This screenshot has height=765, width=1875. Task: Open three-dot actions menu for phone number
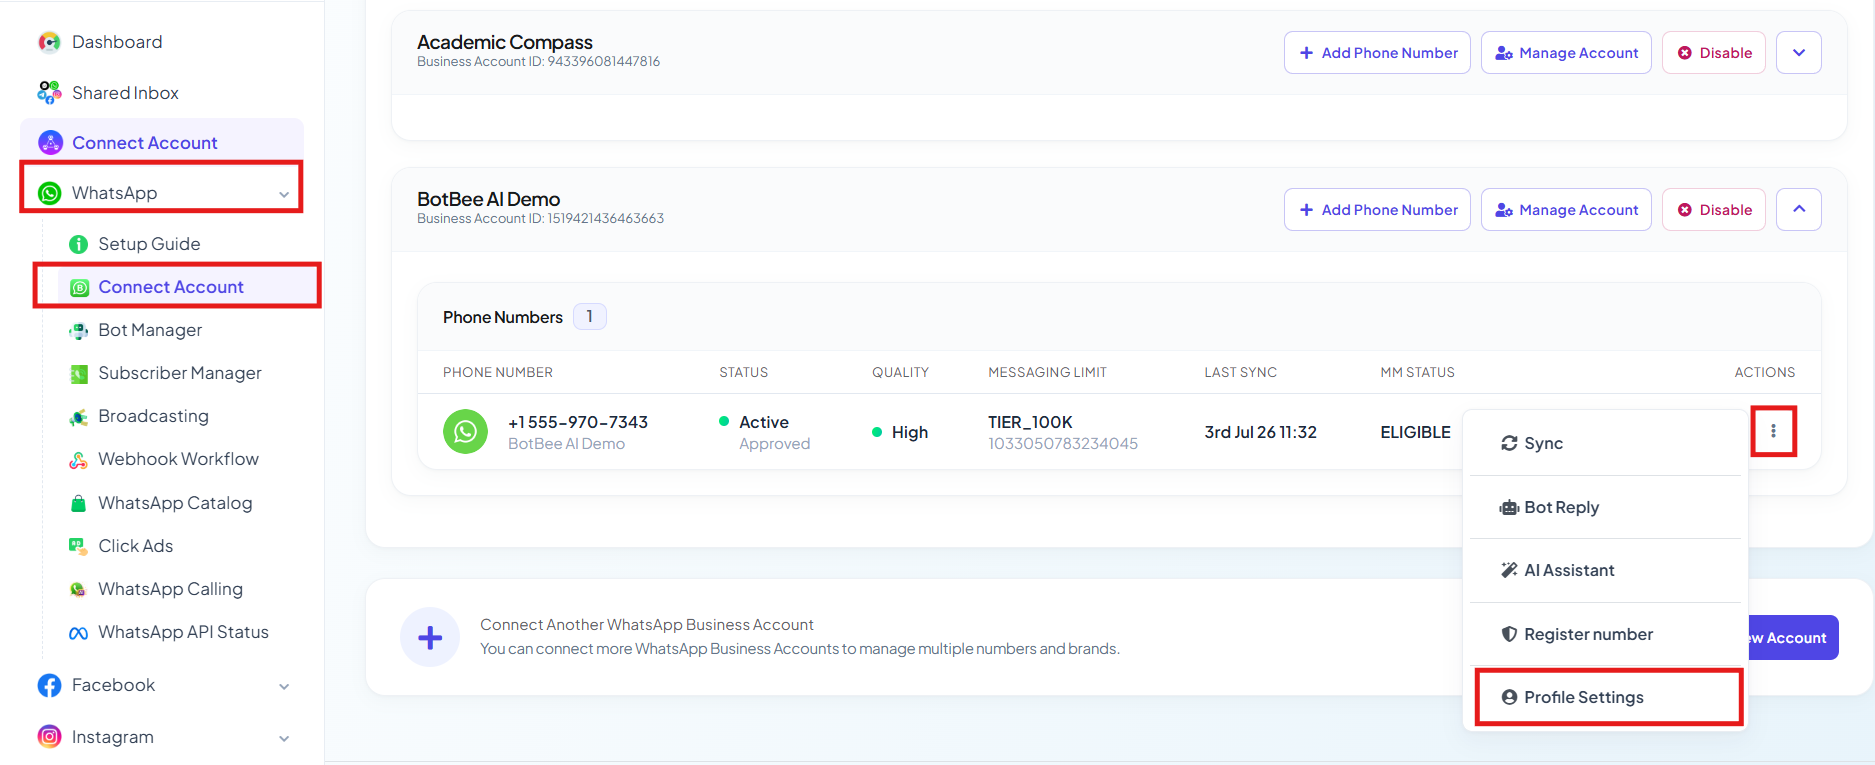[1773, 431]
